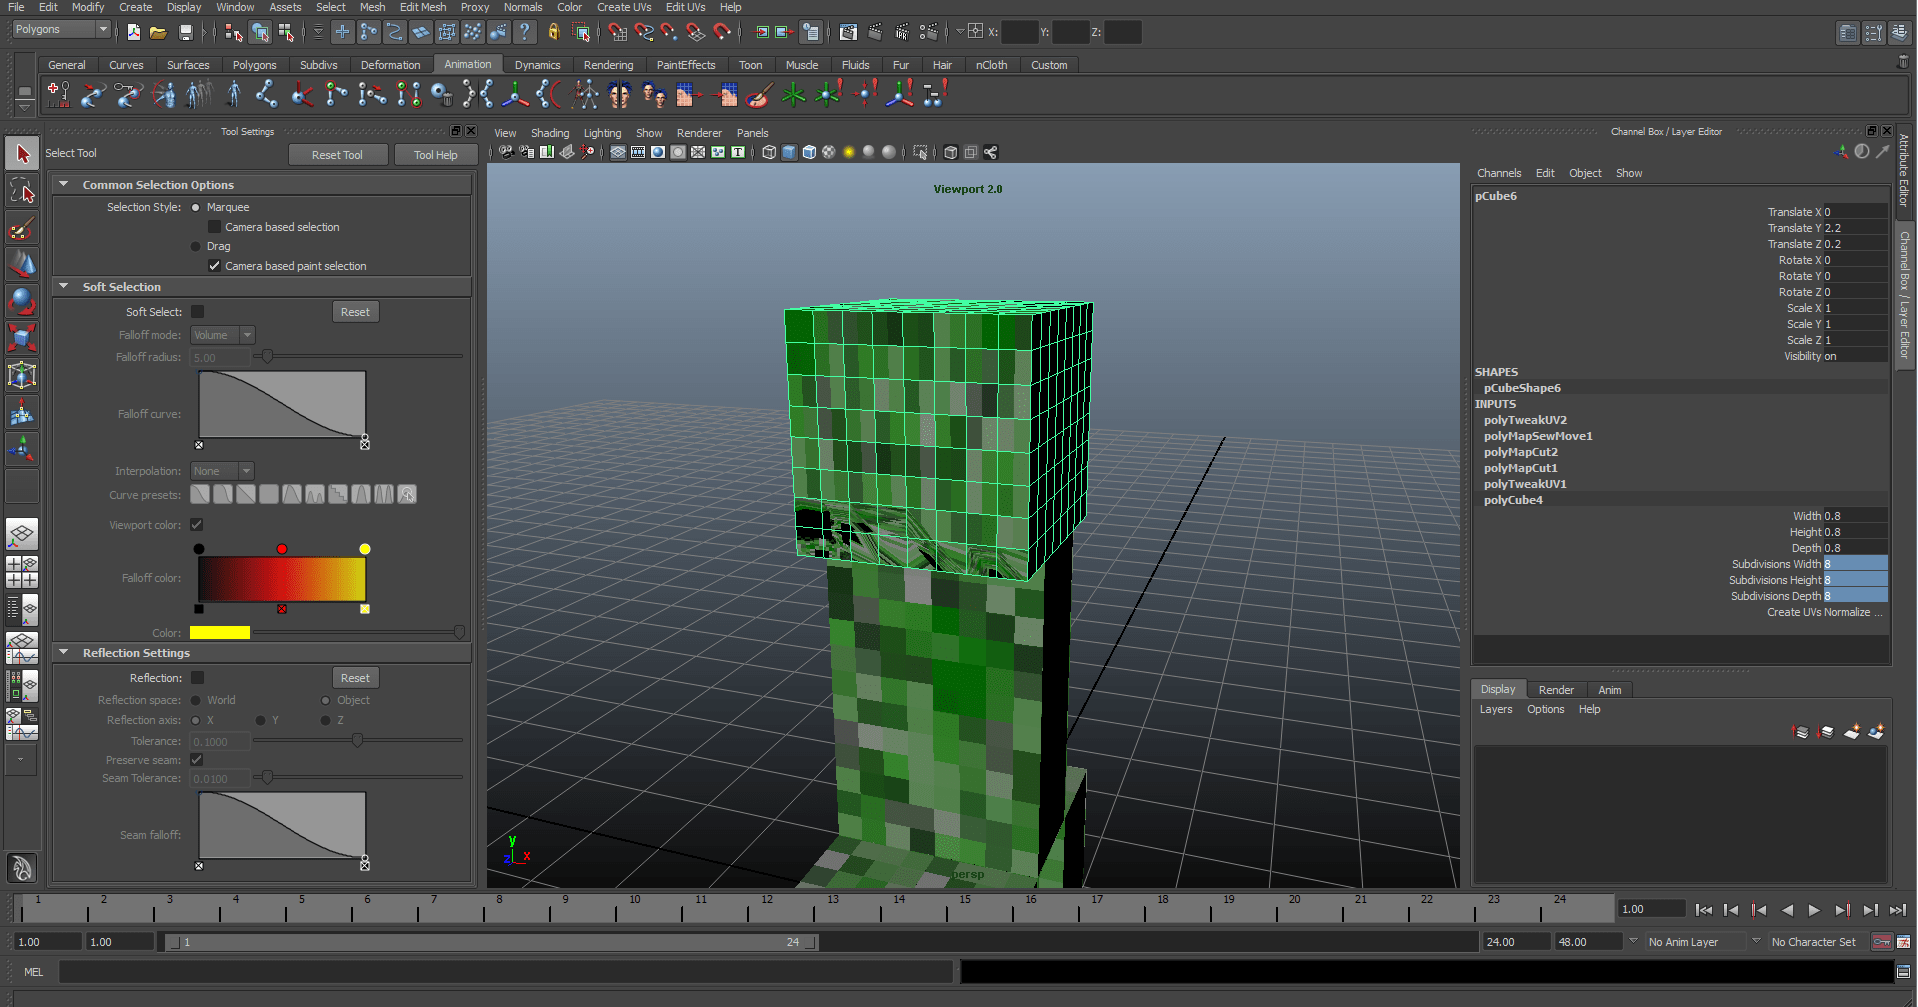Switch to single perspective view layout
This screenshot has height=1007, width=1918.
point(22,534)
